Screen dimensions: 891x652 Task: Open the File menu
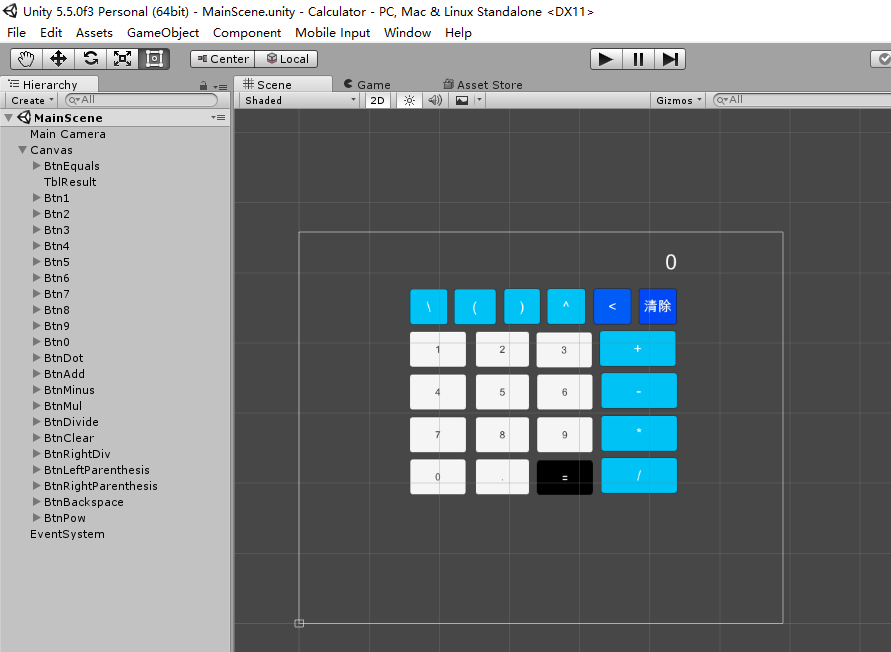(x=16, y=33)
